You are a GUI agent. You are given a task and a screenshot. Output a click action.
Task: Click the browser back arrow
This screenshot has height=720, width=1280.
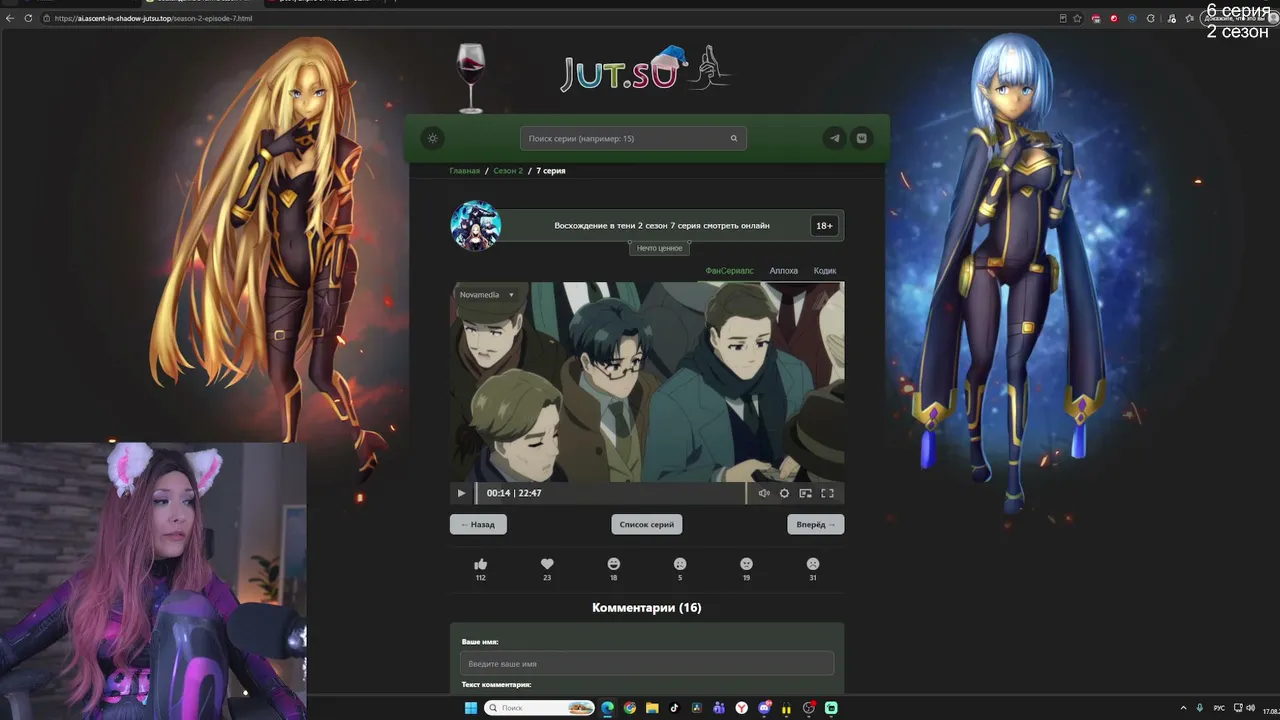[10, 18]
